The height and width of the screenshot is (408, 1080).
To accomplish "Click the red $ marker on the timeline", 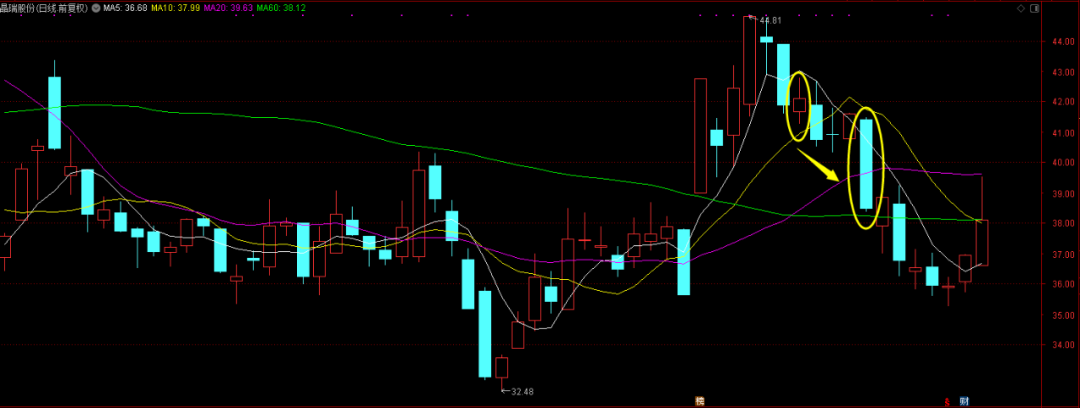I will click(948, 400).
